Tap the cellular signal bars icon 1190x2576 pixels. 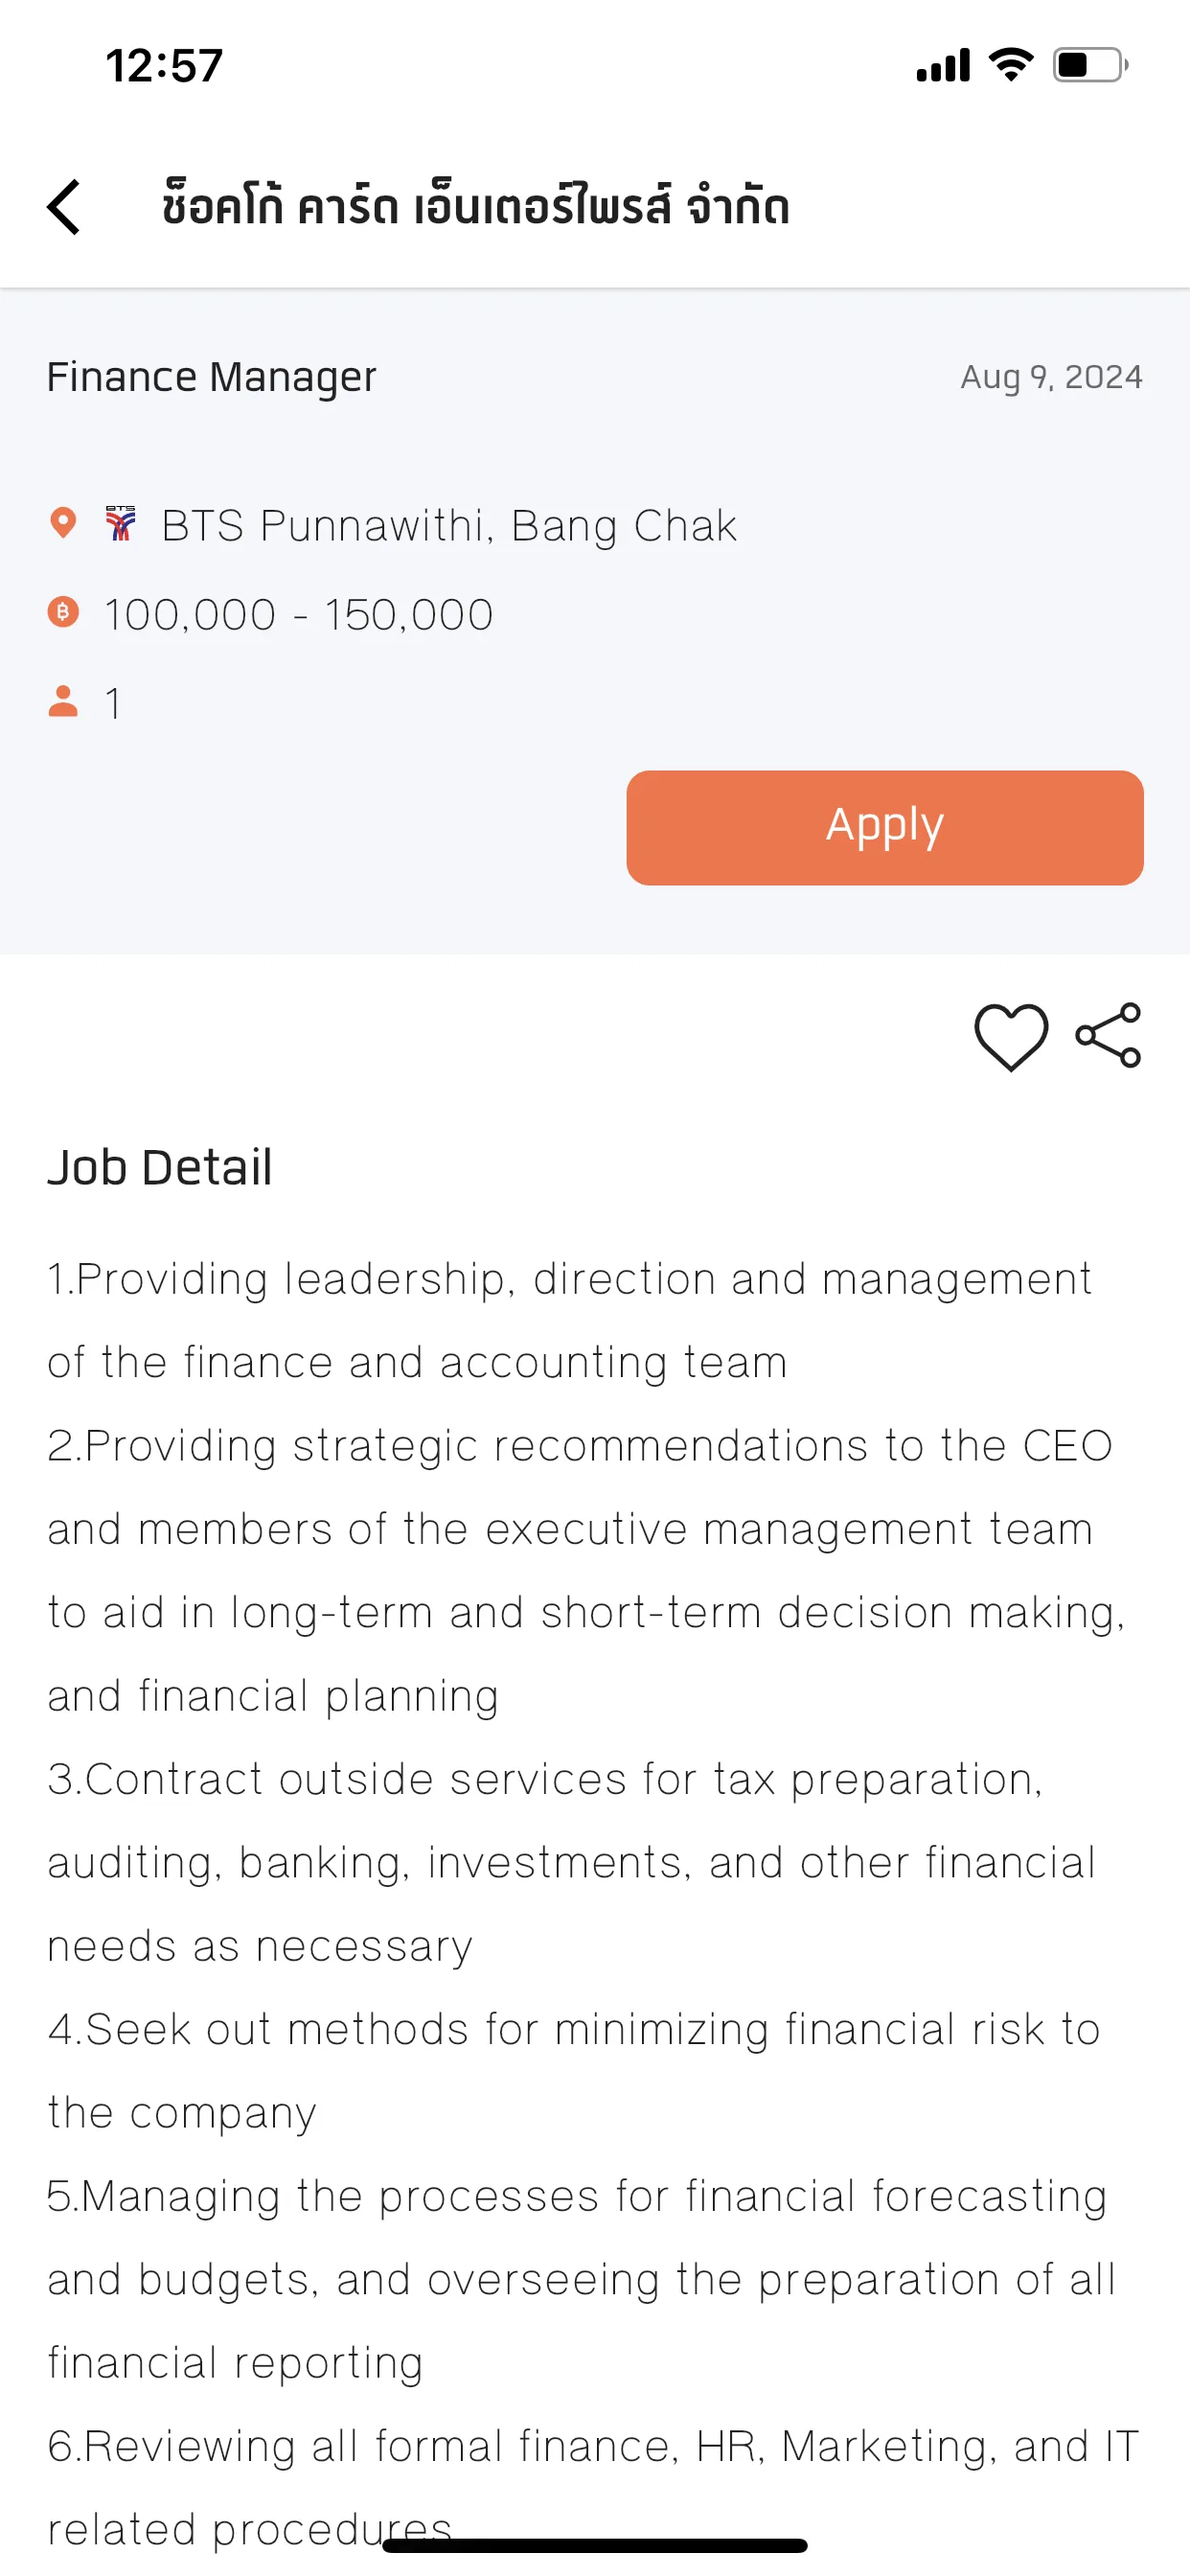point(943,65)
